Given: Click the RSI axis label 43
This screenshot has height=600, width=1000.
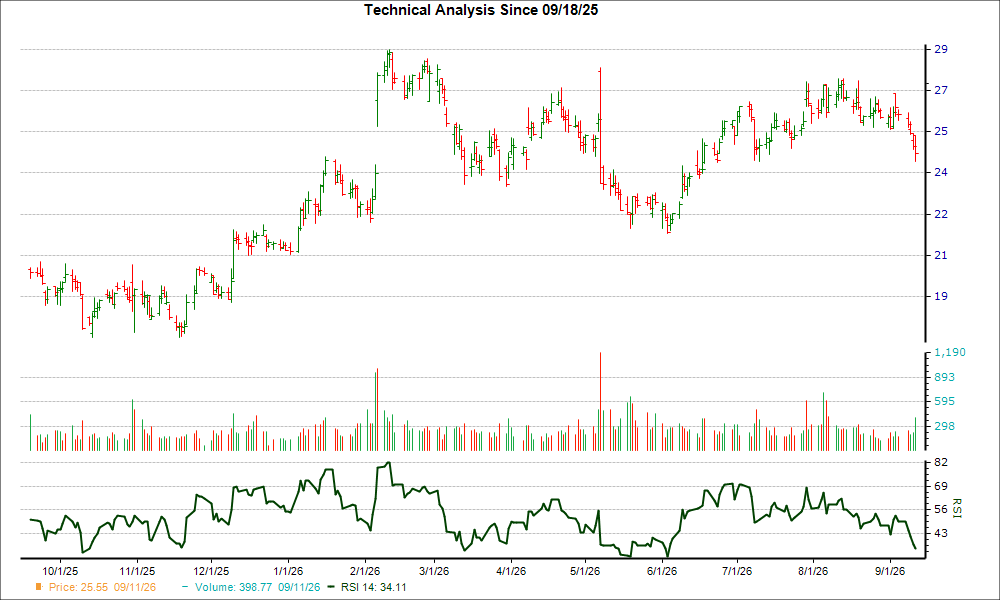Looking at the screenshot, I should [941, 533].
